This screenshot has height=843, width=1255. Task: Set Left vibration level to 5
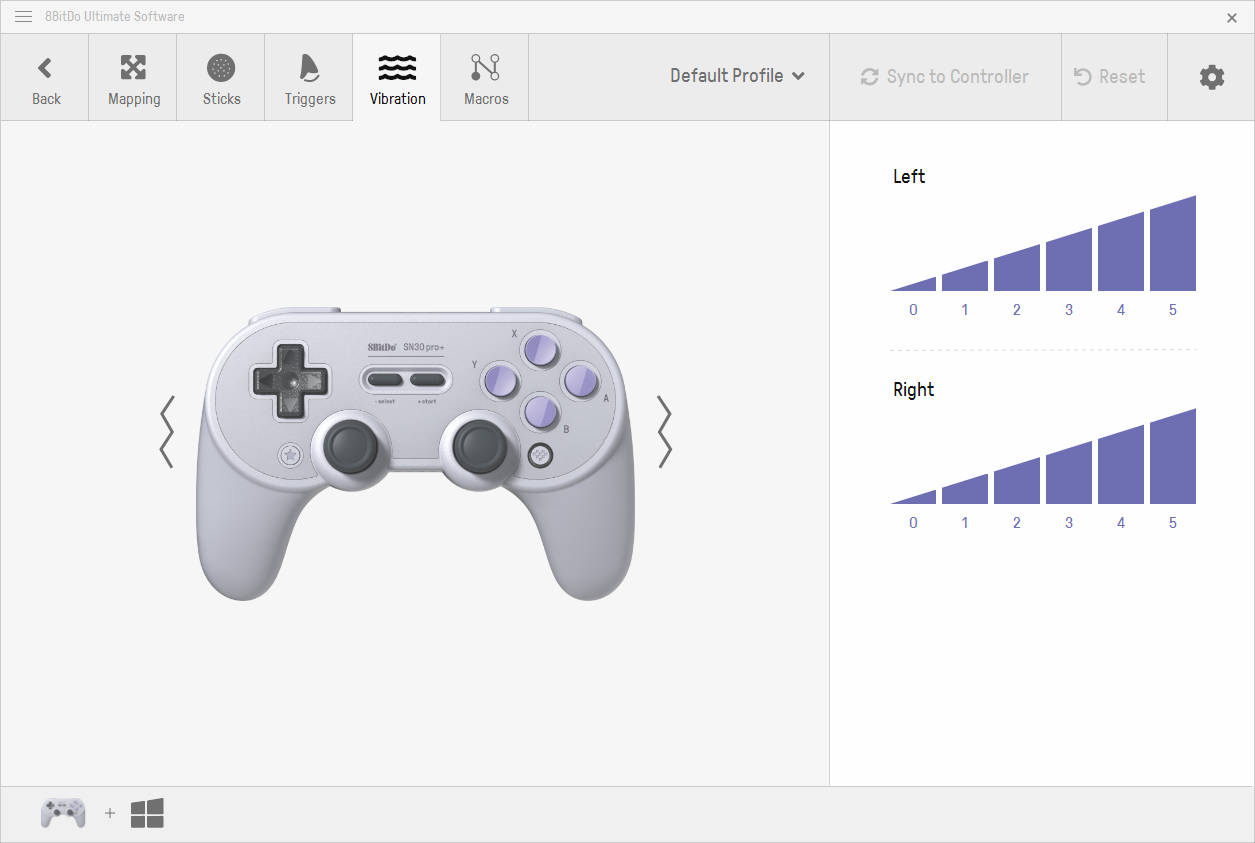tap(1173, 244)
